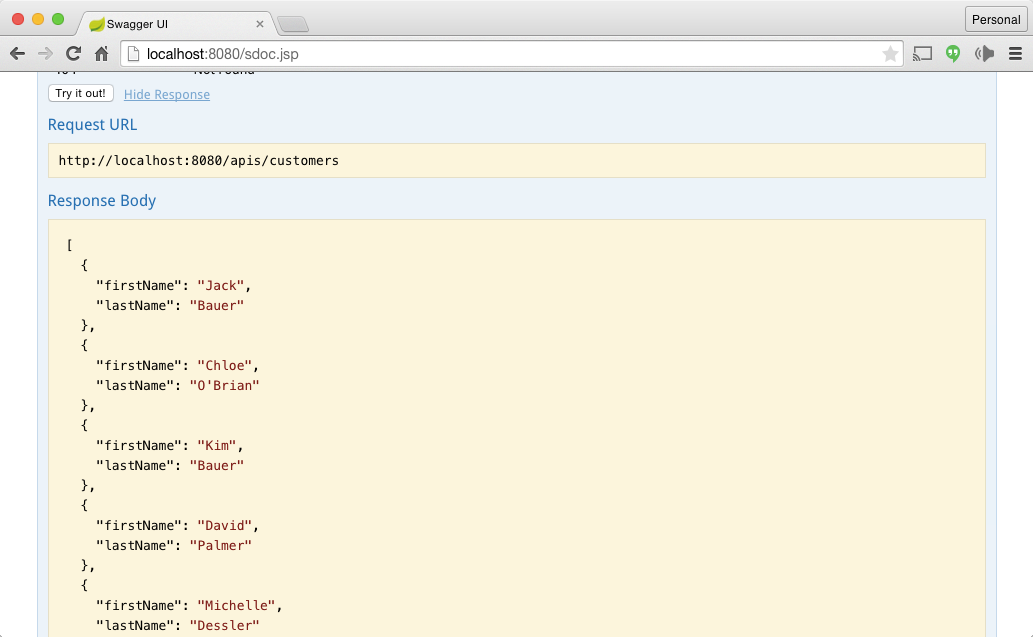This screenshot has width=1033, height=637.
Task: Click the "Palmer" lastName value
Action: (221, 545)
